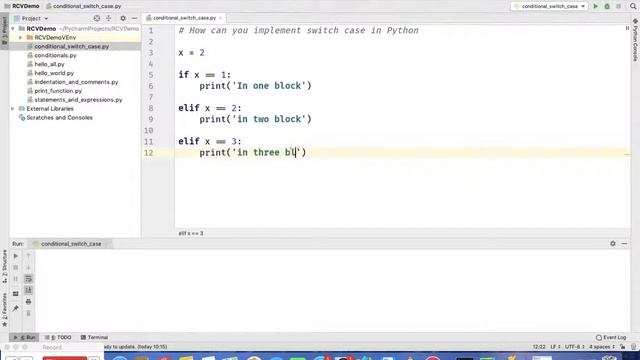Click the print('In one block') line

[256, 86]
